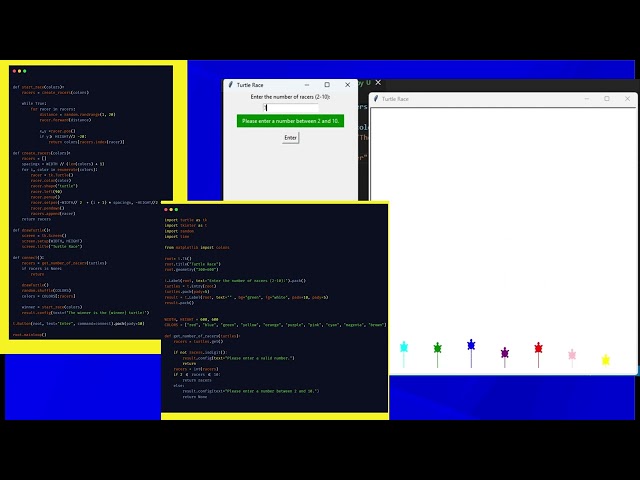Minimize the large Turtle Race canvas window
The image size is (640, 480).
click(x=587, y=99)
